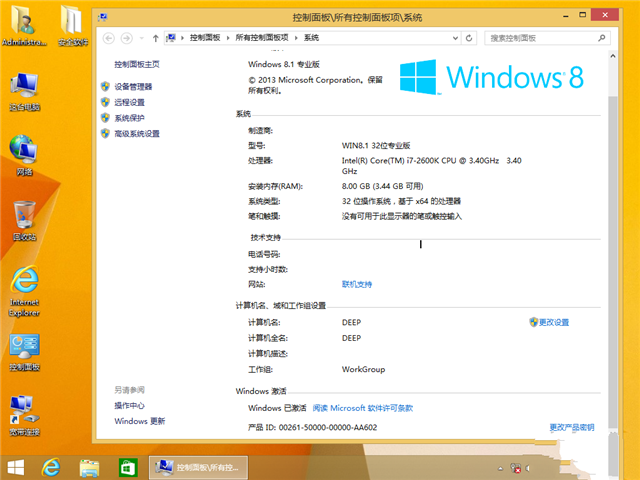
Task: Click the WIN8.1 32位专业版 model text
Action: coord(376,146)
